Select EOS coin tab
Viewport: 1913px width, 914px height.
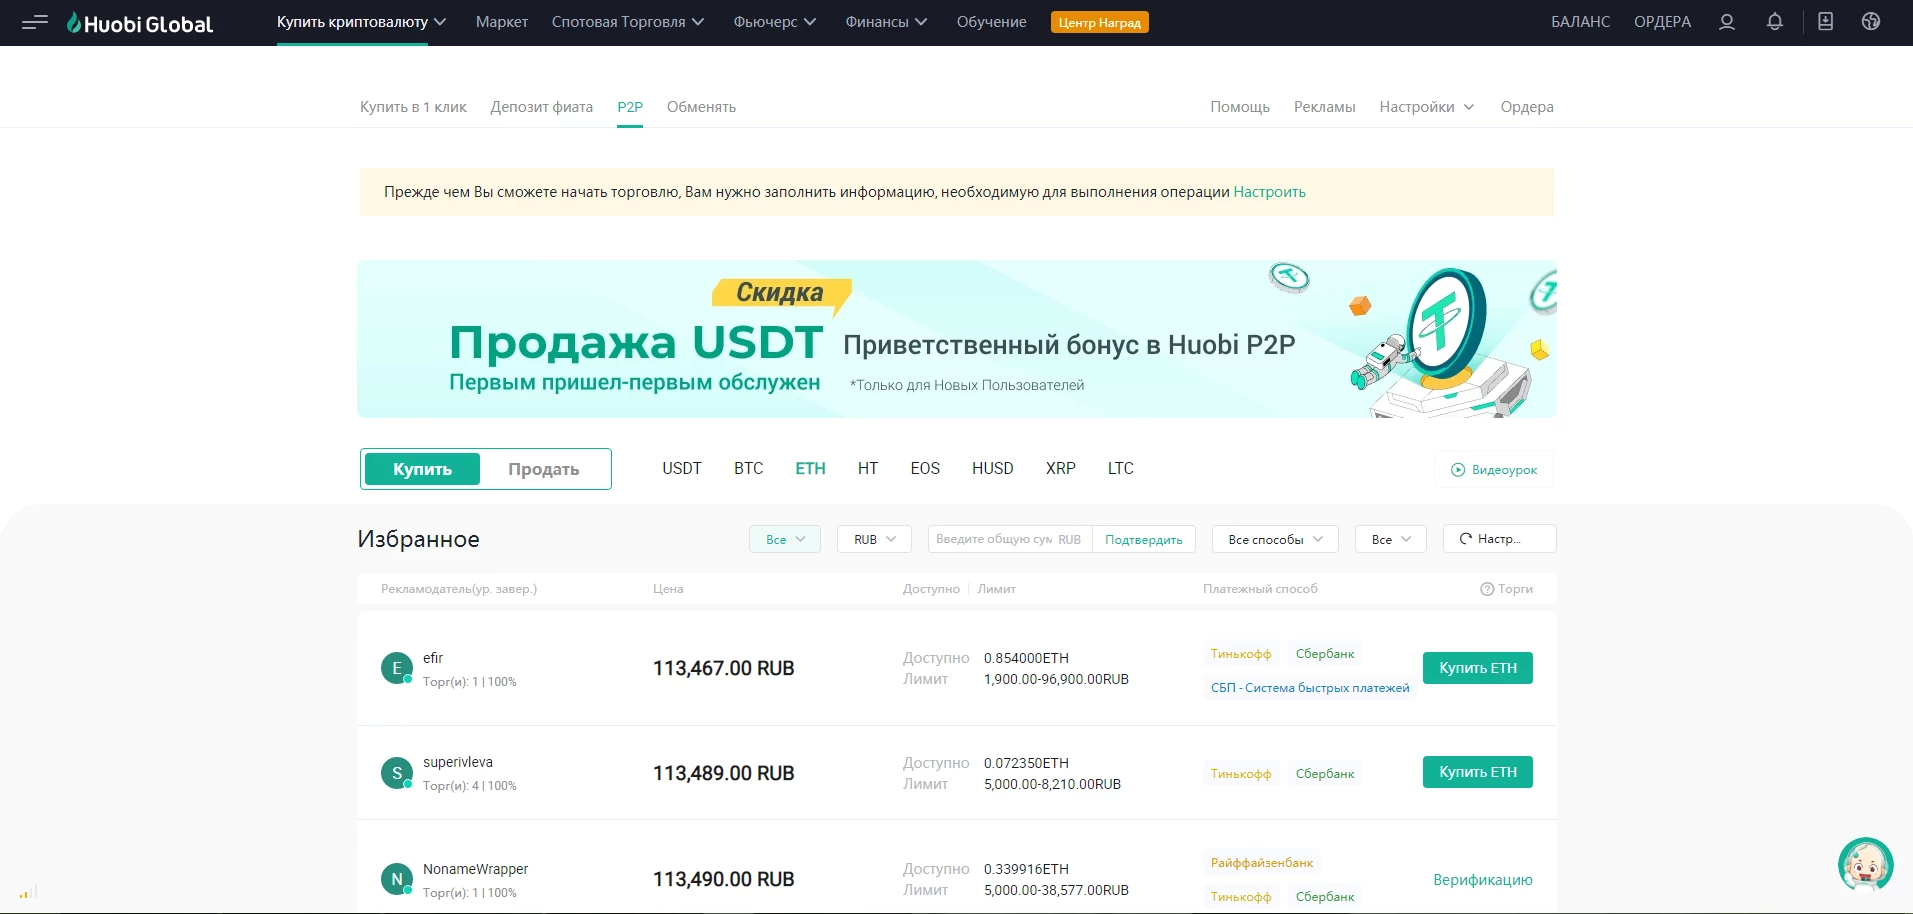coord(925,468)
